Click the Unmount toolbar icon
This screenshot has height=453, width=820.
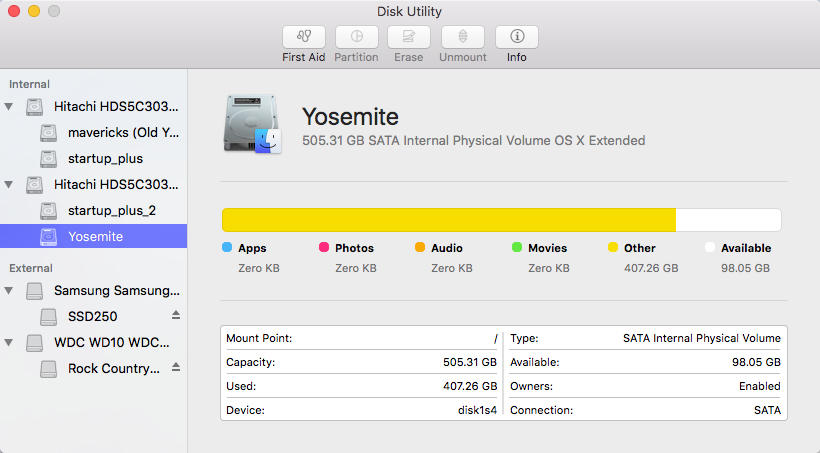click(463, 37)
